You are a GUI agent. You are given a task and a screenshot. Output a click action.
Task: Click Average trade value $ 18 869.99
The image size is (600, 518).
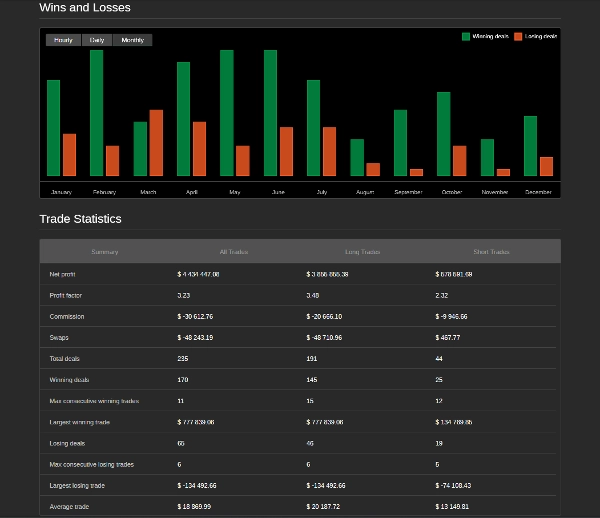[x=194, y=507]
